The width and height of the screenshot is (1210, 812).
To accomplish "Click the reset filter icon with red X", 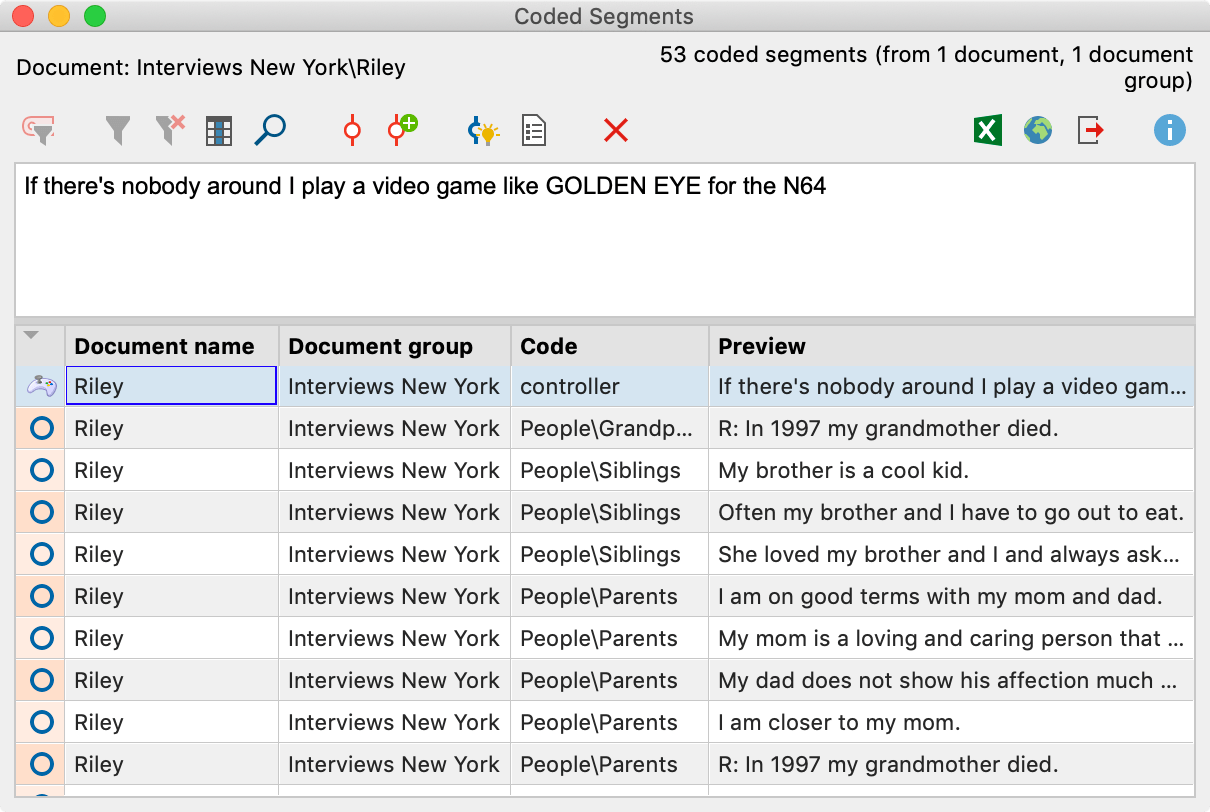I will point(170,130).
